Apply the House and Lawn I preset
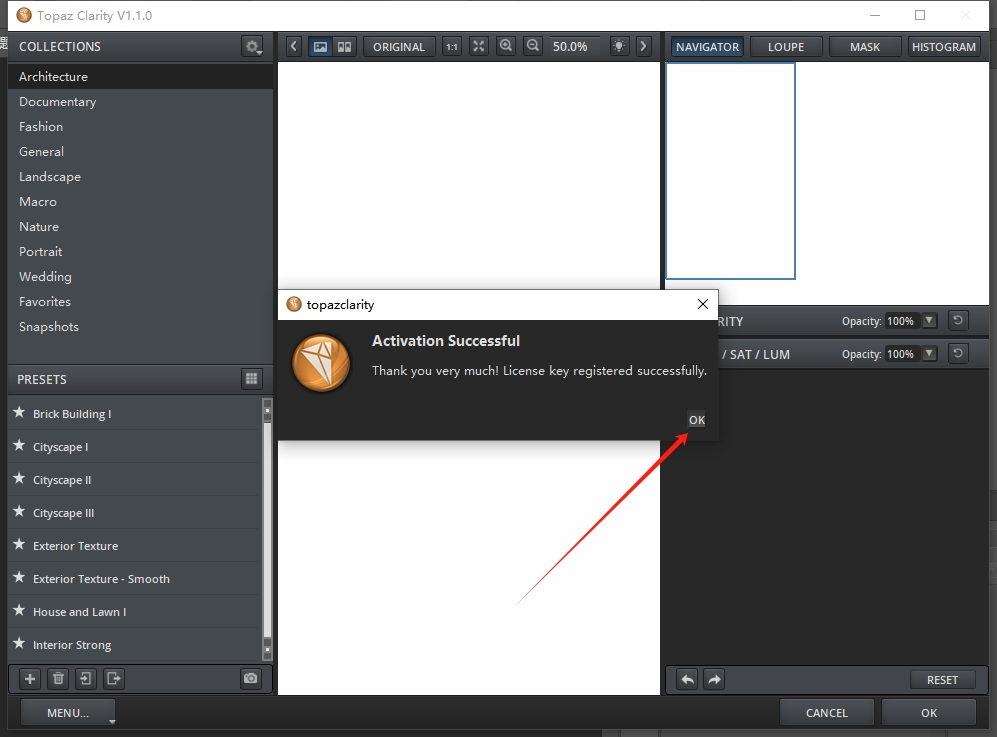This screenshot has height=737, width=997. click(x=135, y=612)
